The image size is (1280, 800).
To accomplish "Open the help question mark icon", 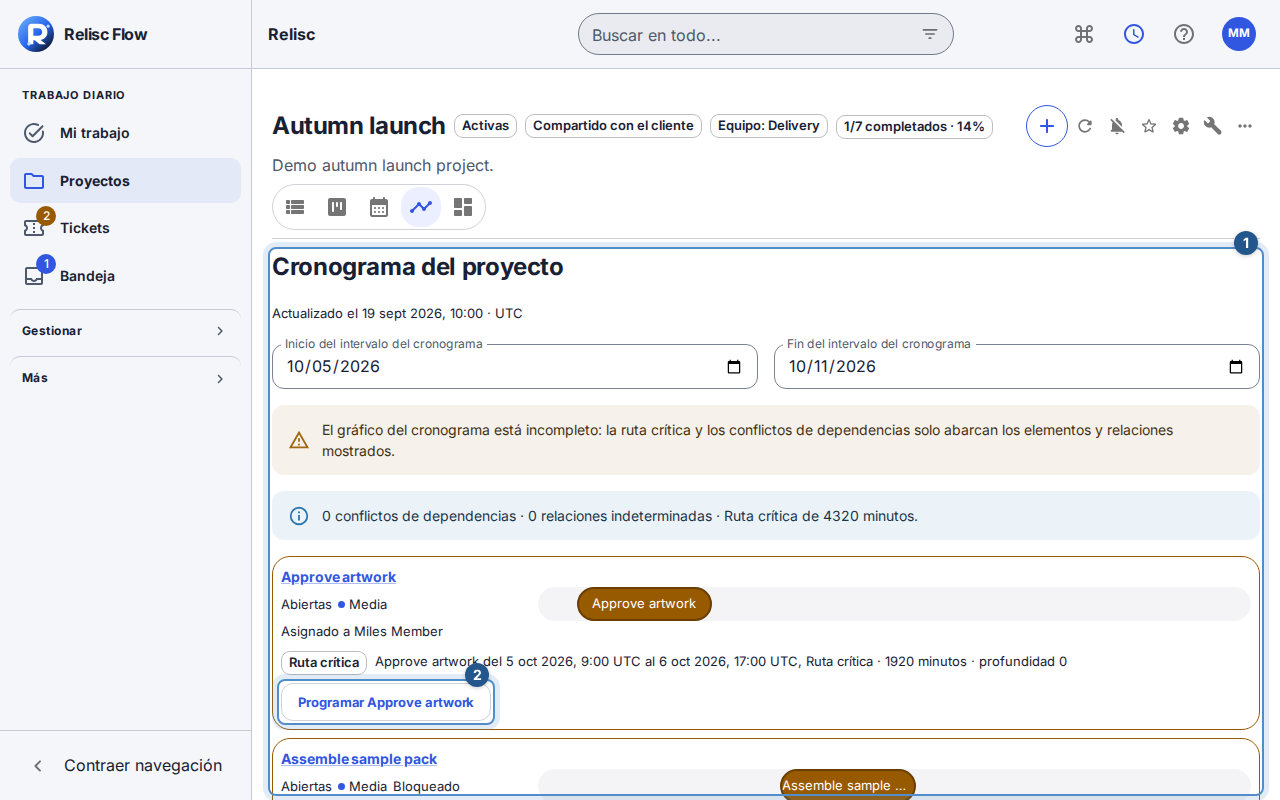I will tap(1184, 34).
